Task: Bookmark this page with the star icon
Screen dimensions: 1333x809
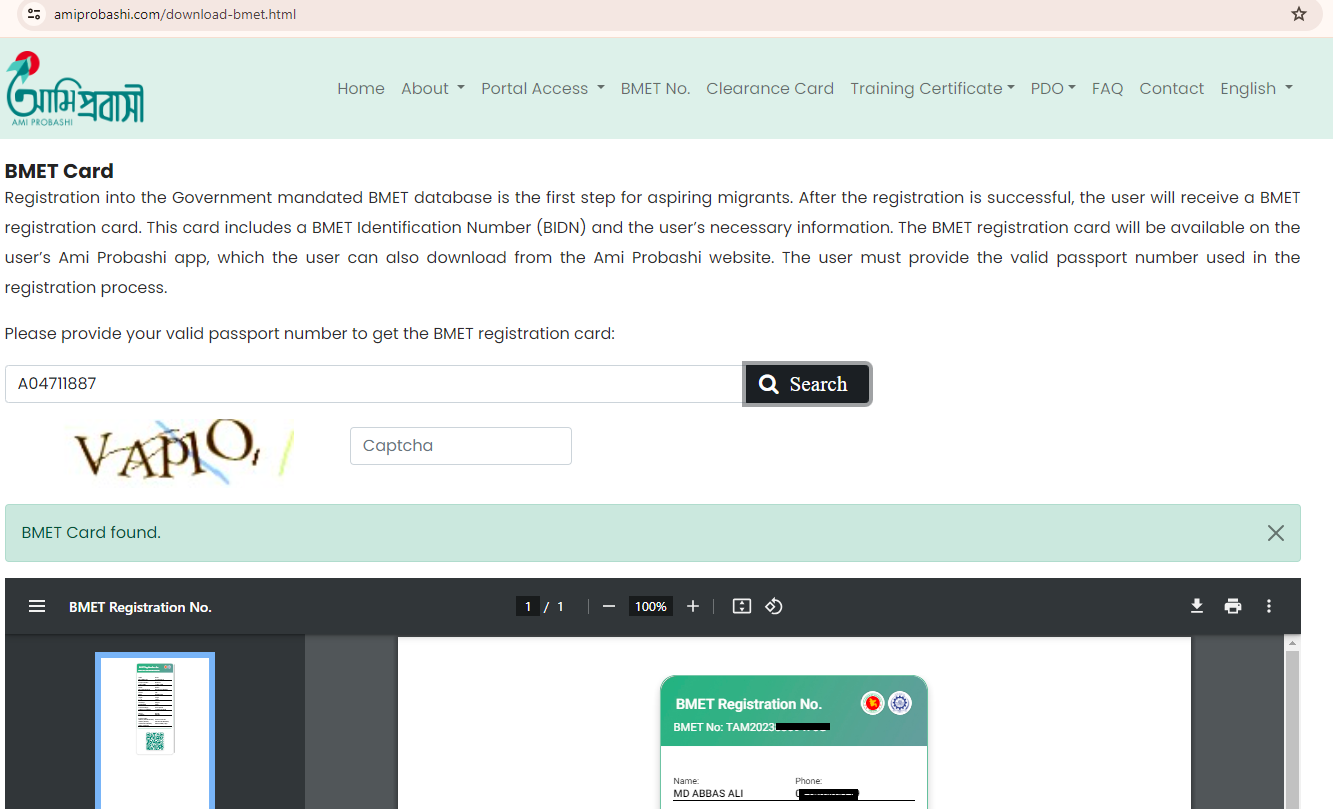Action: coord(1299,14)
